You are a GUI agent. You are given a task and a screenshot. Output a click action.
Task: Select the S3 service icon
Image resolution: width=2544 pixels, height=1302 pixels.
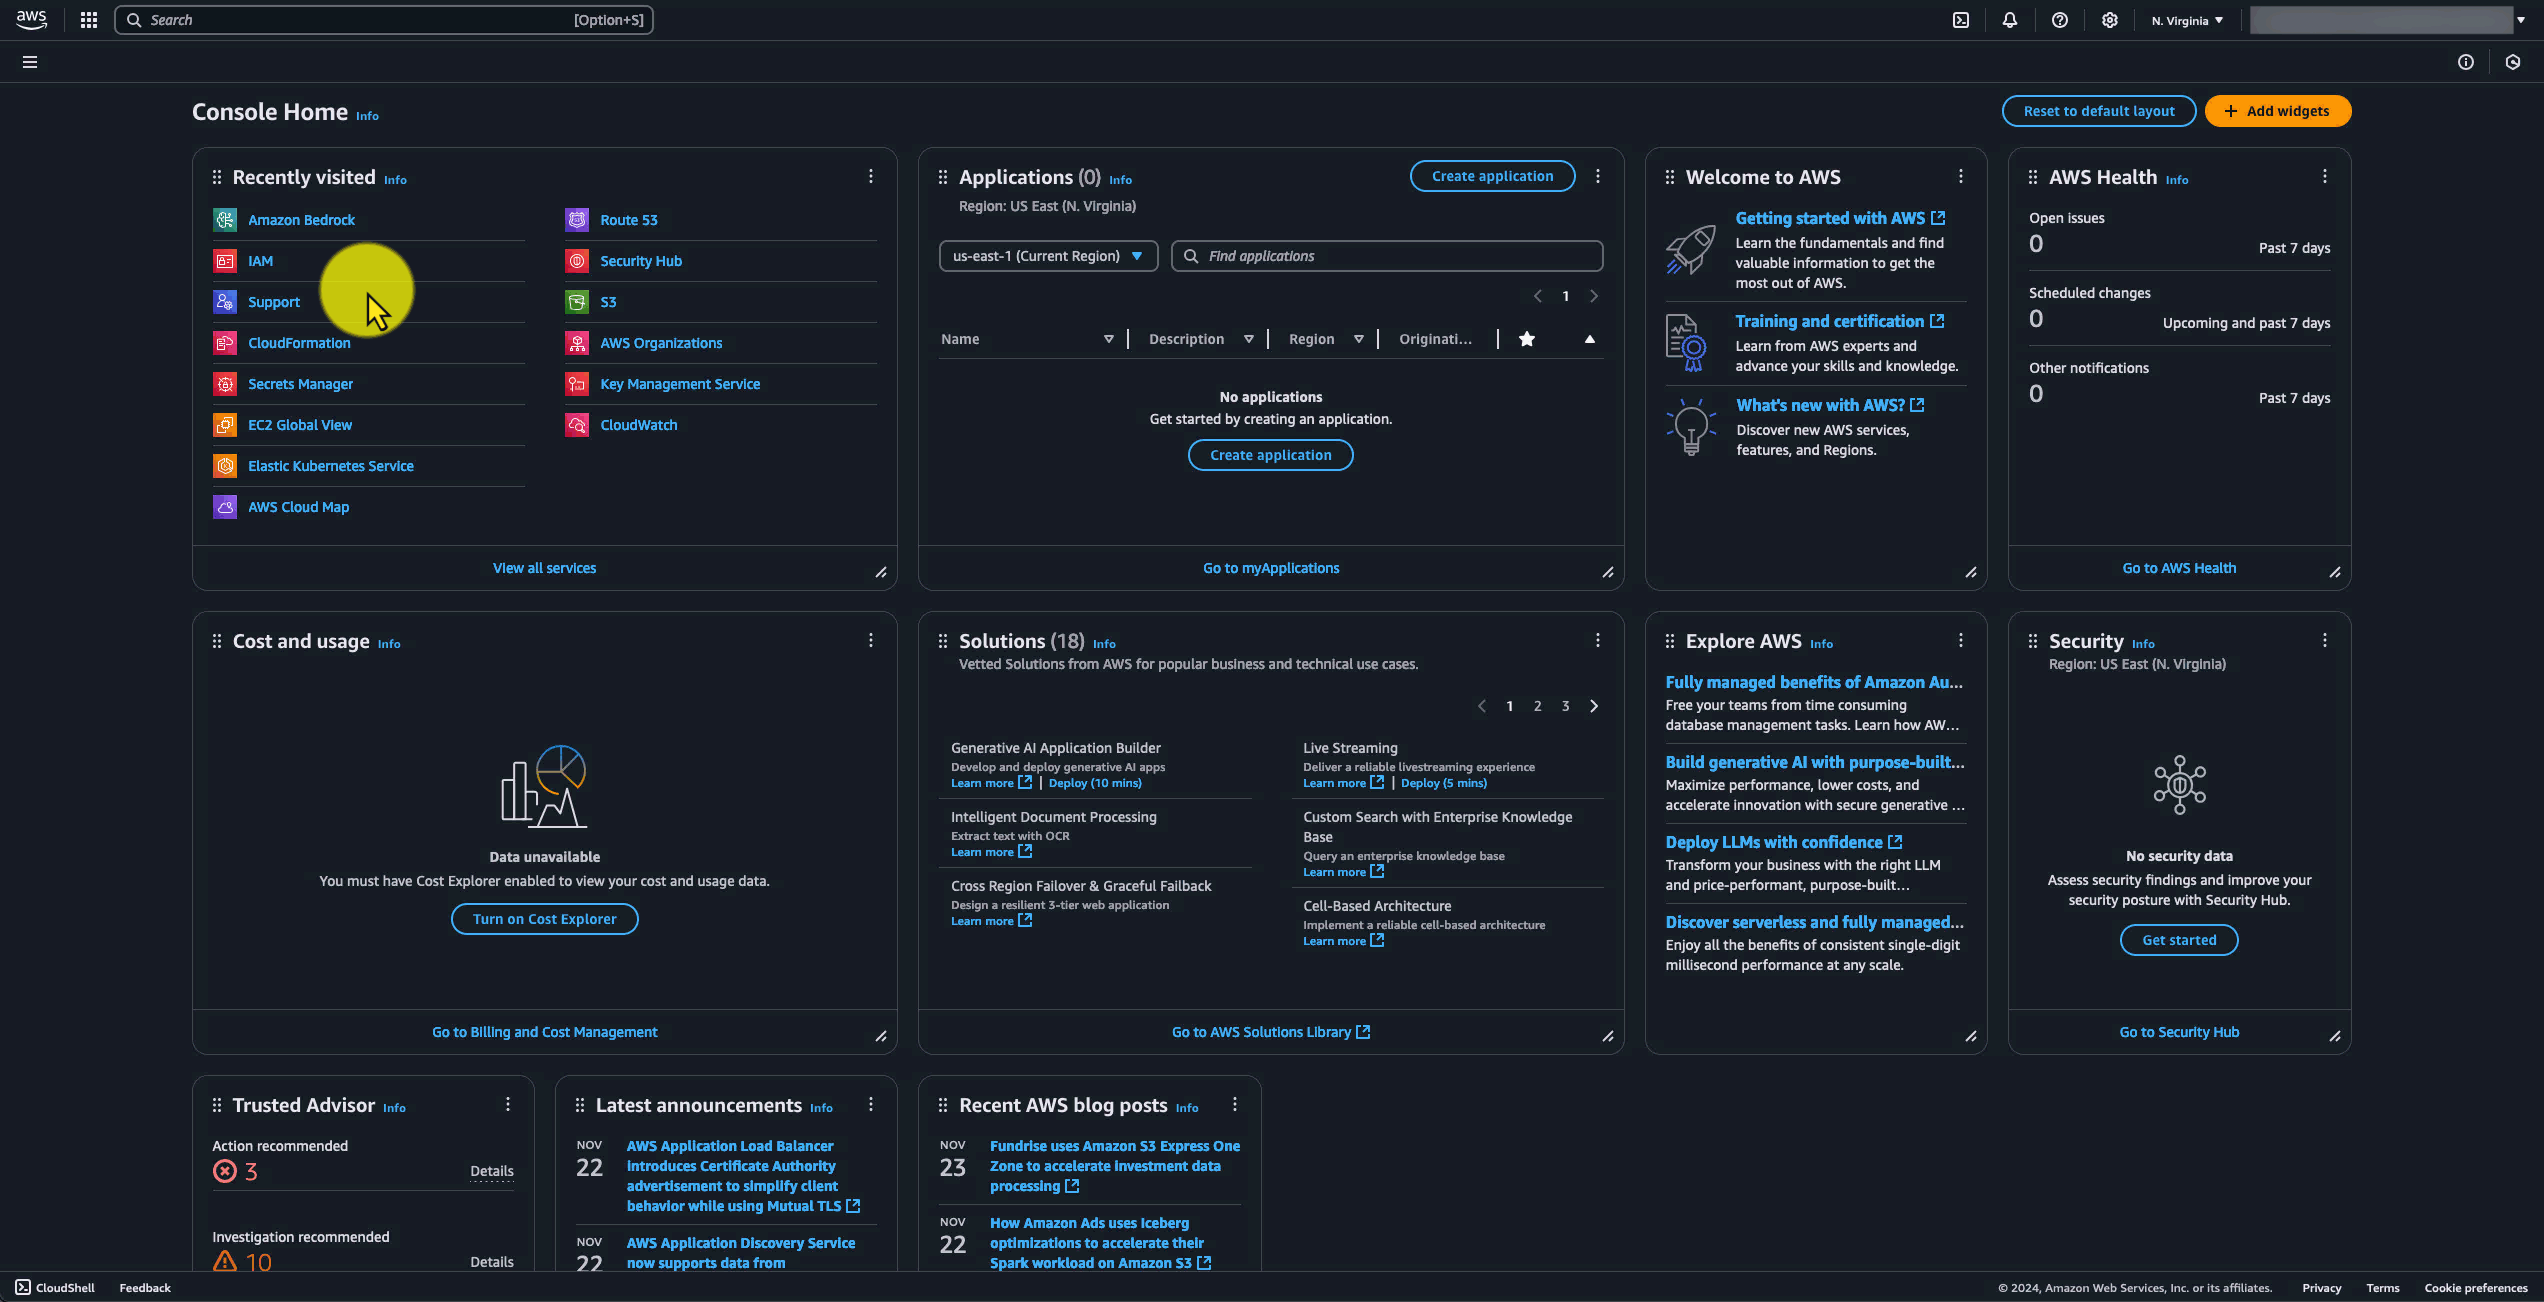(577, 301)
